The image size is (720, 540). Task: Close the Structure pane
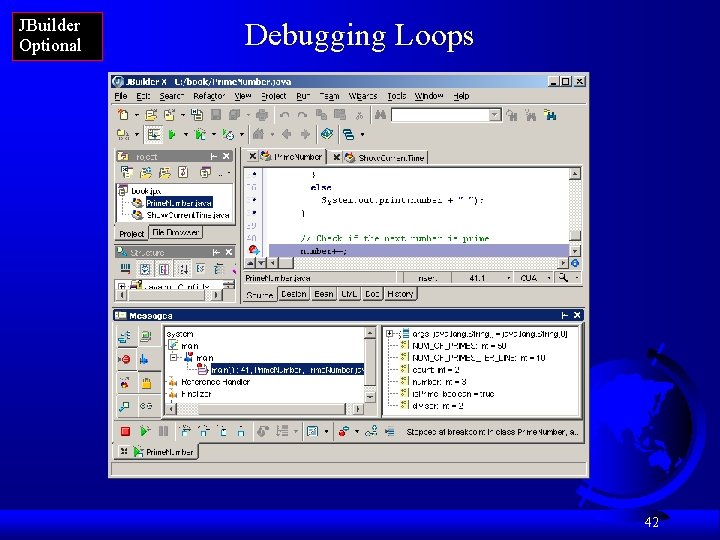[x=229, y=252]
